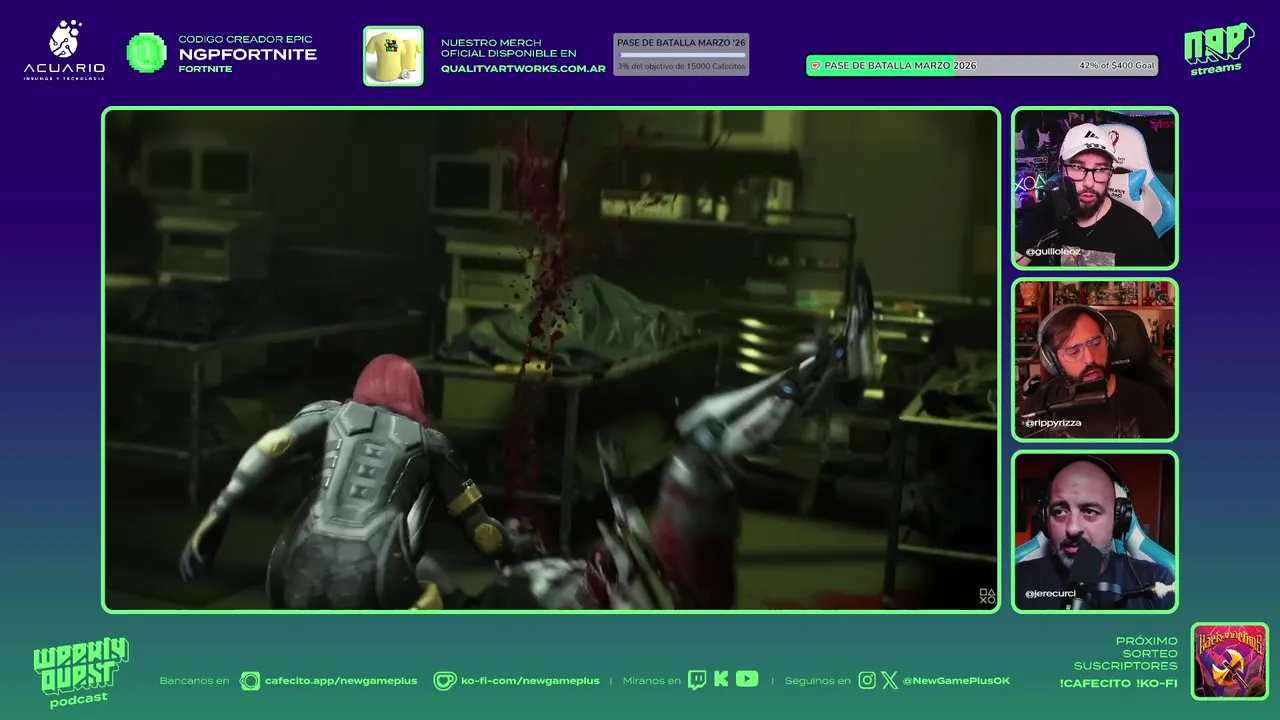Click the NGPFORTNITE creator code text

point(248,54)
